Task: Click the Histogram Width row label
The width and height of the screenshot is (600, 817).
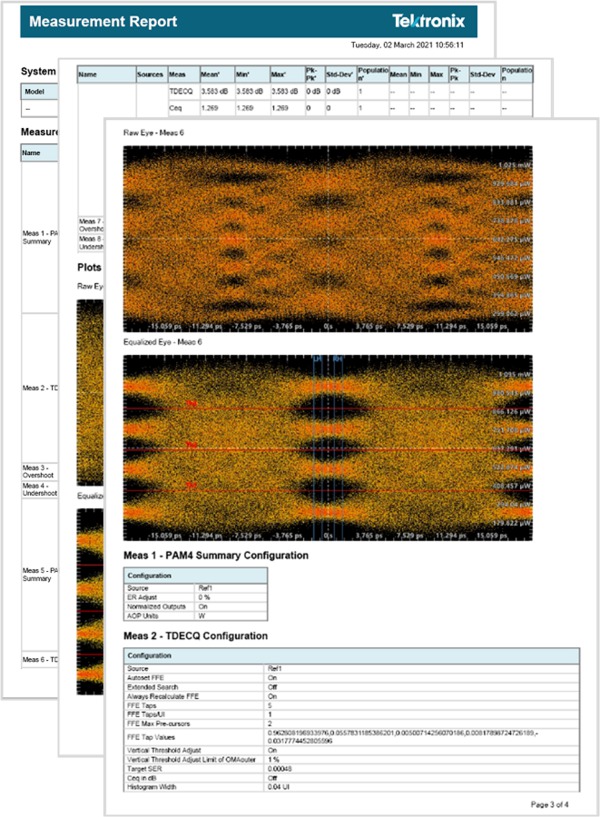Action: (152, 787)
